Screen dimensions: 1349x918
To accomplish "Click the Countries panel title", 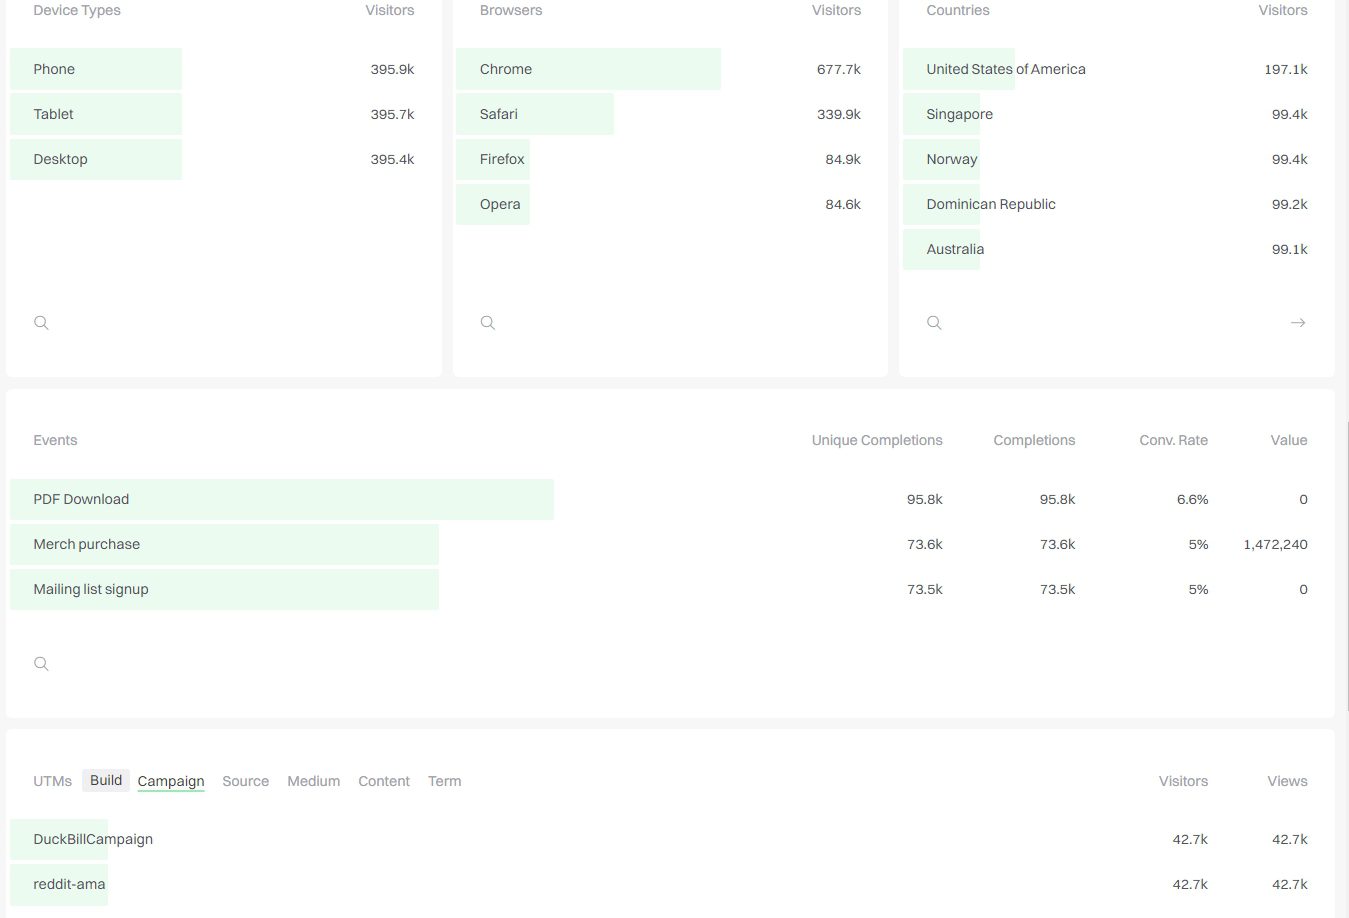I will (x=958, y=10).
